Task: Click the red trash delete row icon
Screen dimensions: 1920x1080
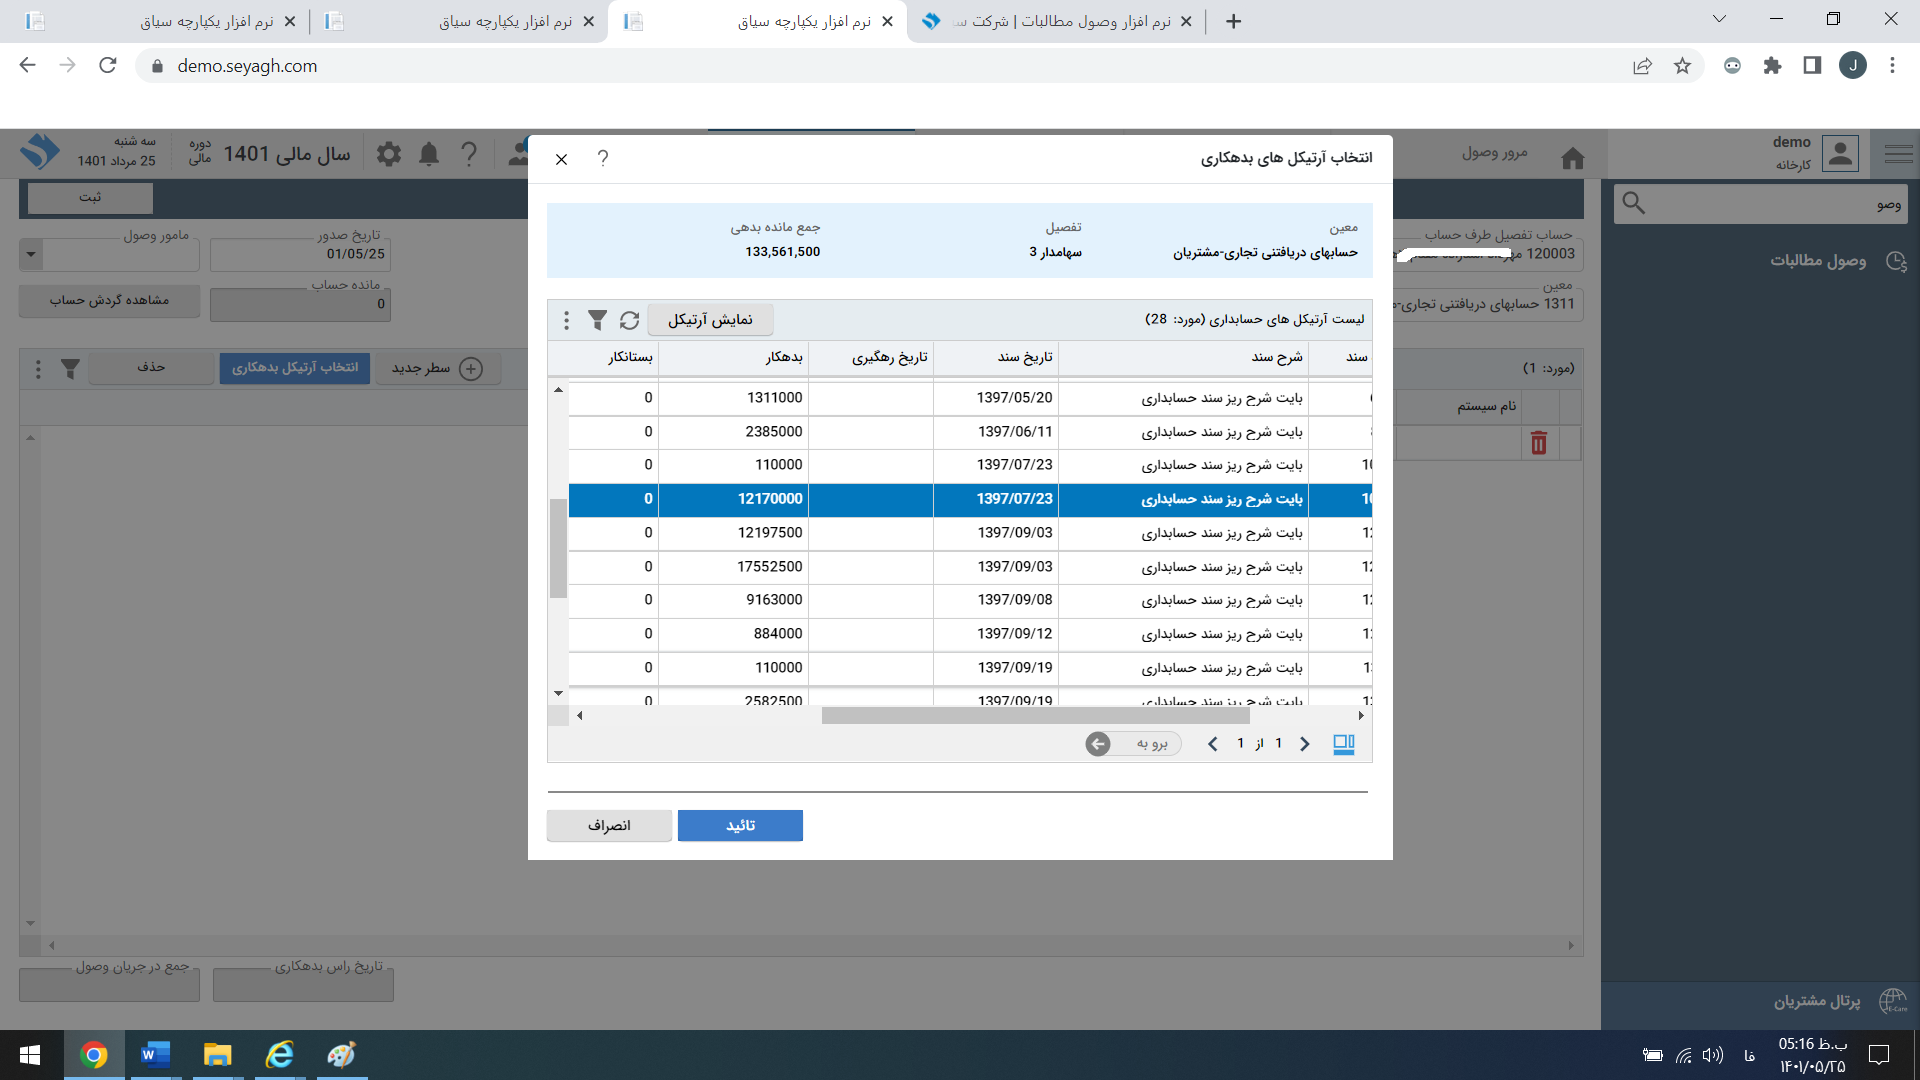Action: click(x=1538, y=443)
